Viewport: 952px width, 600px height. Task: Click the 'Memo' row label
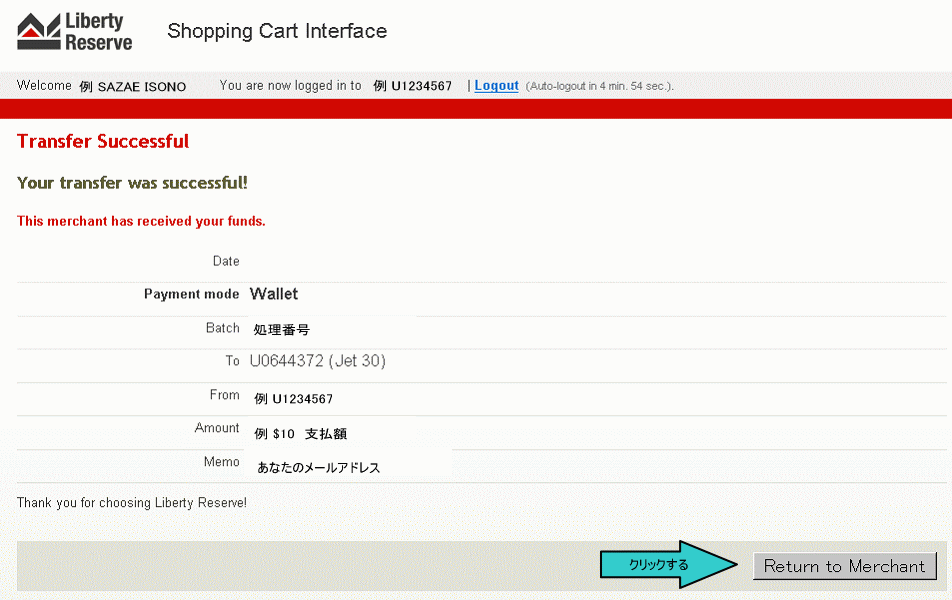[x=222, y=462]
